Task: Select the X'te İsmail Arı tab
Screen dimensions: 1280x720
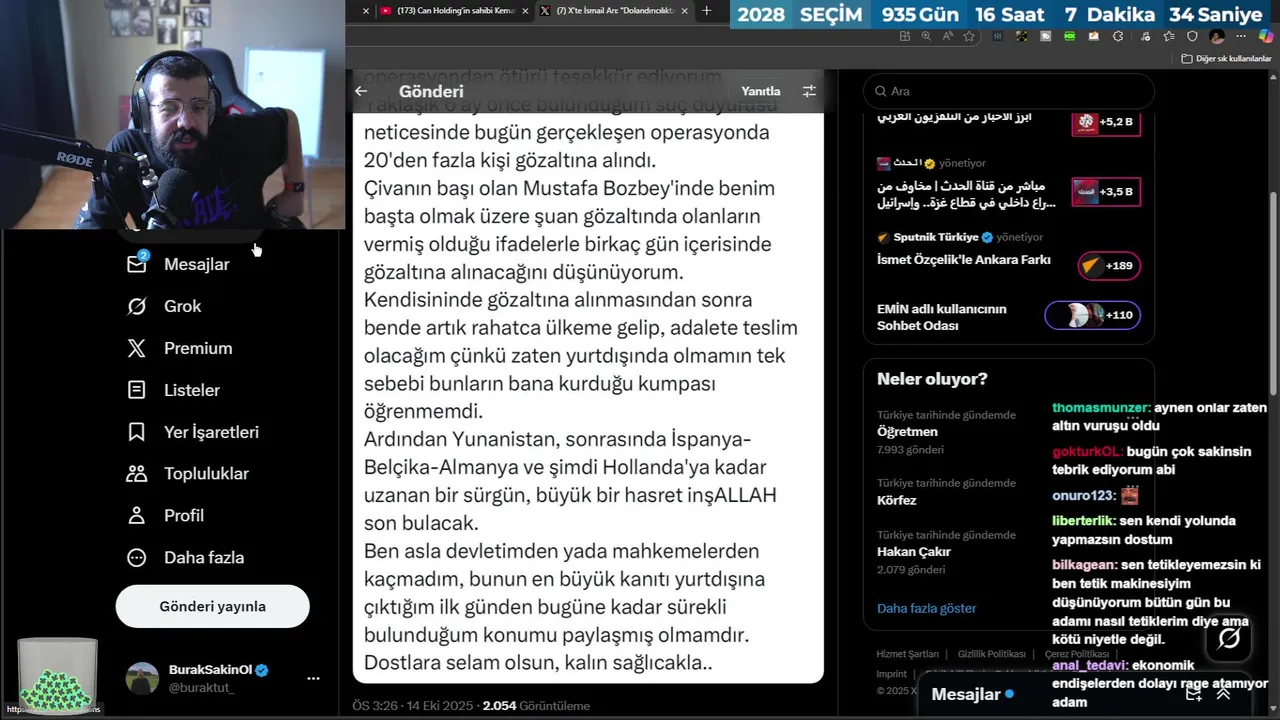Action: [614, 11]
